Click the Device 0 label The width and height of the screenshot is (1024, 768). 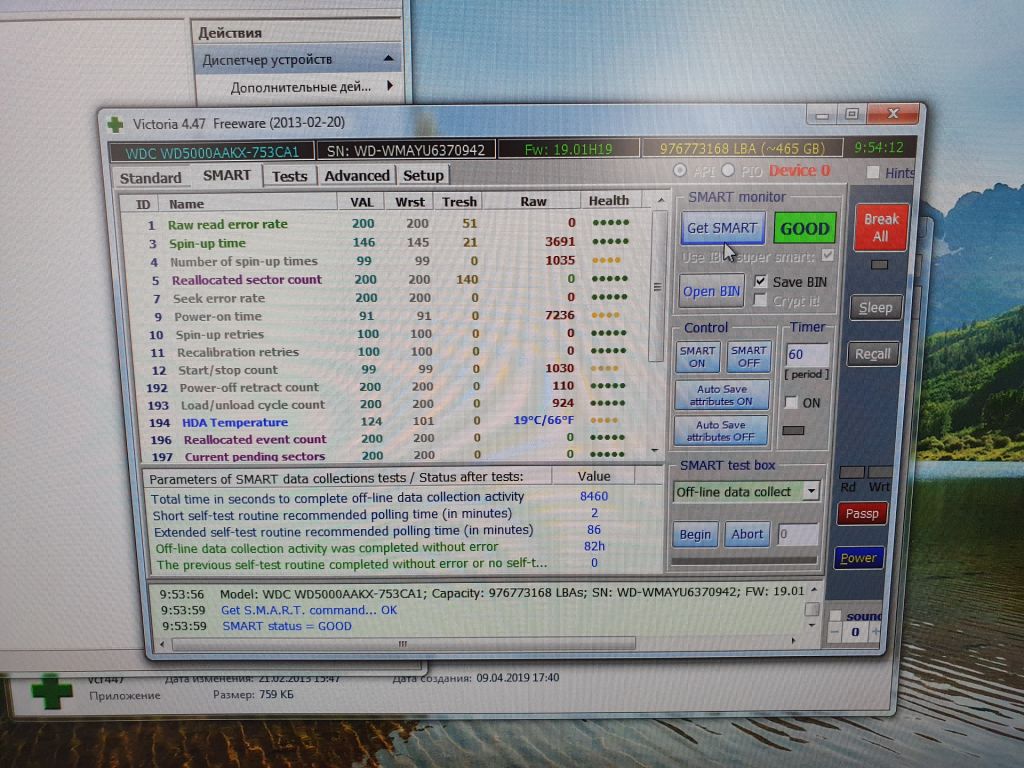[x=799, y=171]
